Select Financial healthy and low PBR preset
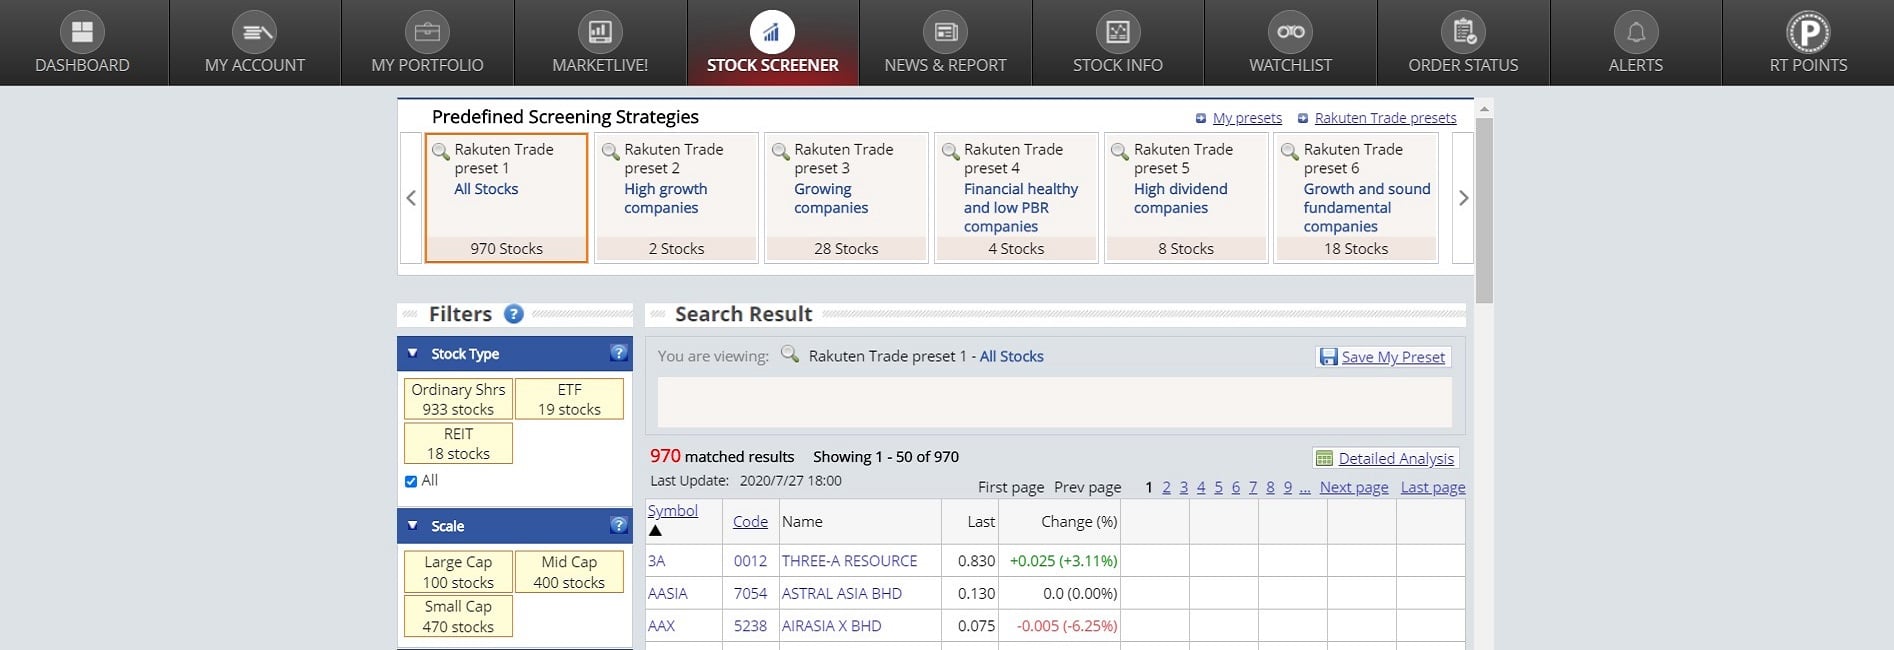The width and height of the screenshot is (1894, 650). click(x=1016, y=198)
